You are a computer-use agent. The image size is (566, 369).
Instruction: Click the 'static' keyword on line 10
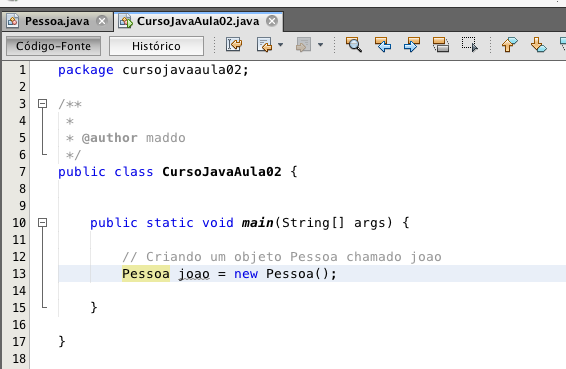[170, 223]
